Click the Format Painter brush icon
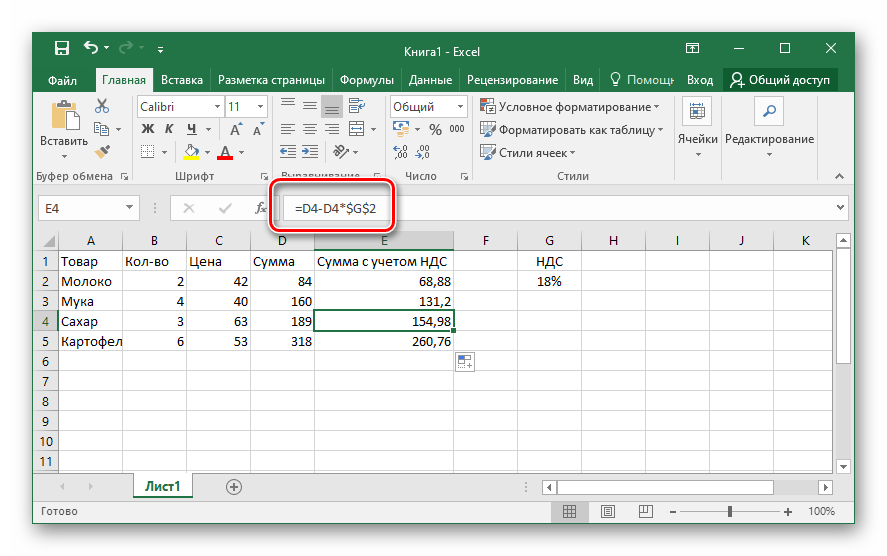Screen dimensions: 887x556 point(102,151)
